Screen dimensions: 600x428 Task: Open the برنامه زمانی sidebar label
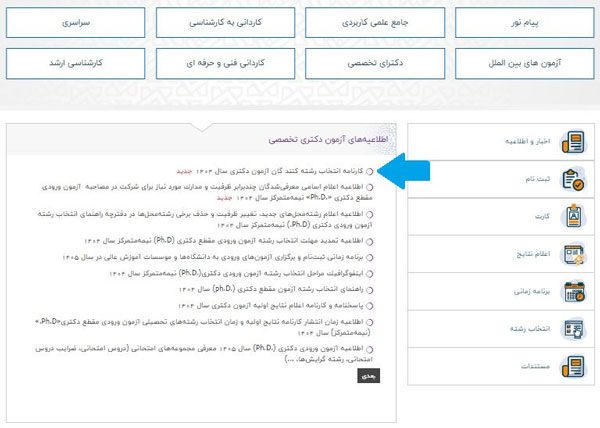point(532,291)
